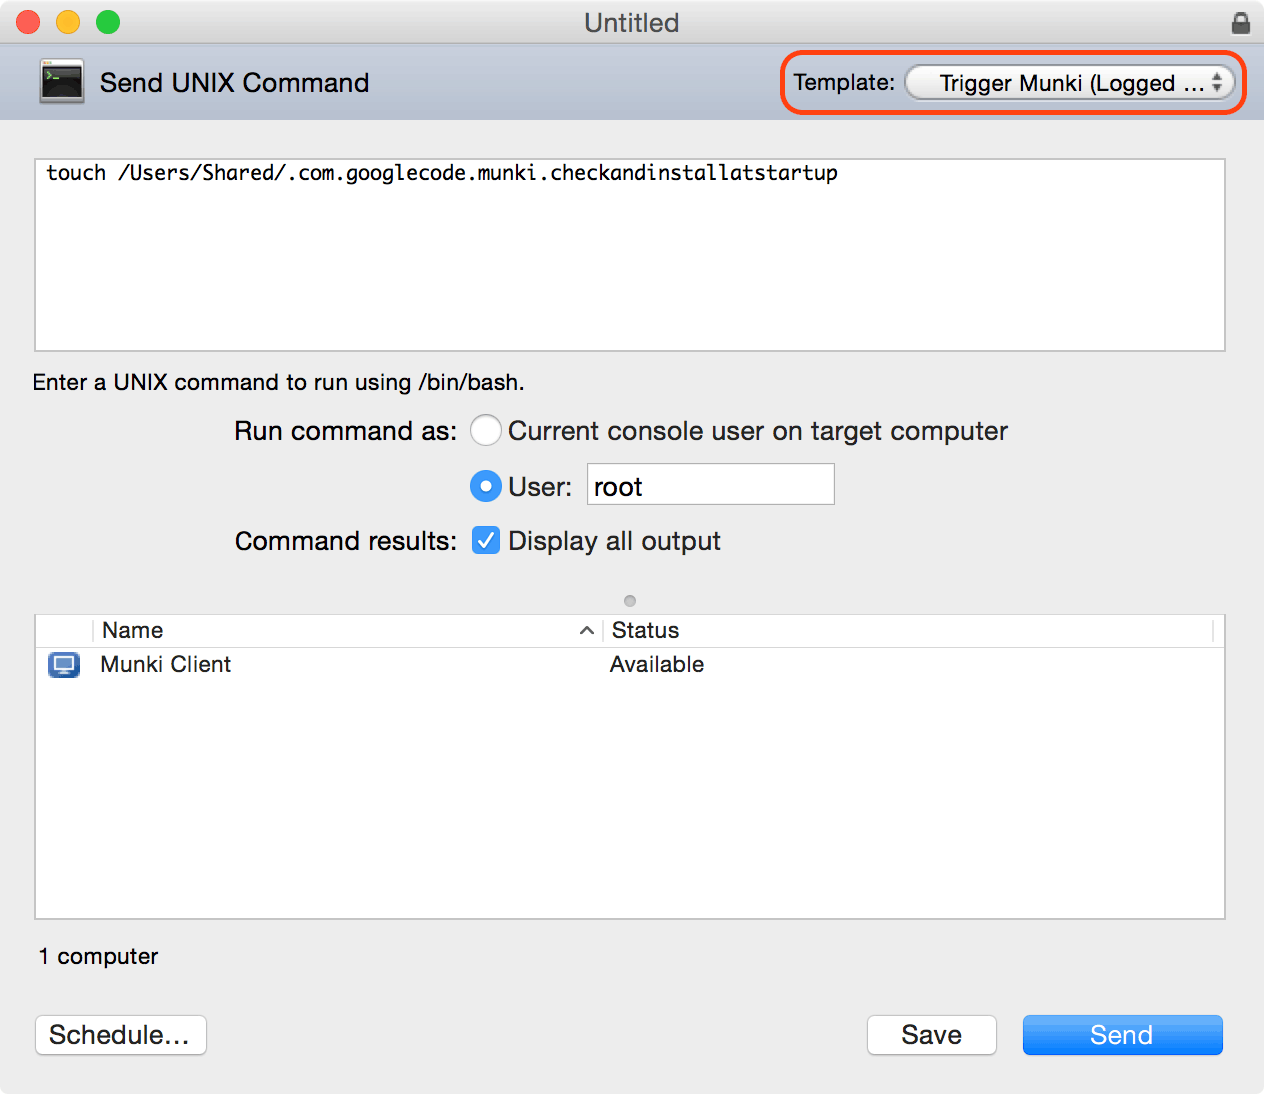This screenshot has width=1264, height=1094.
Task: Click inside the UNIX command text area
Action: [x=630, y=260]
